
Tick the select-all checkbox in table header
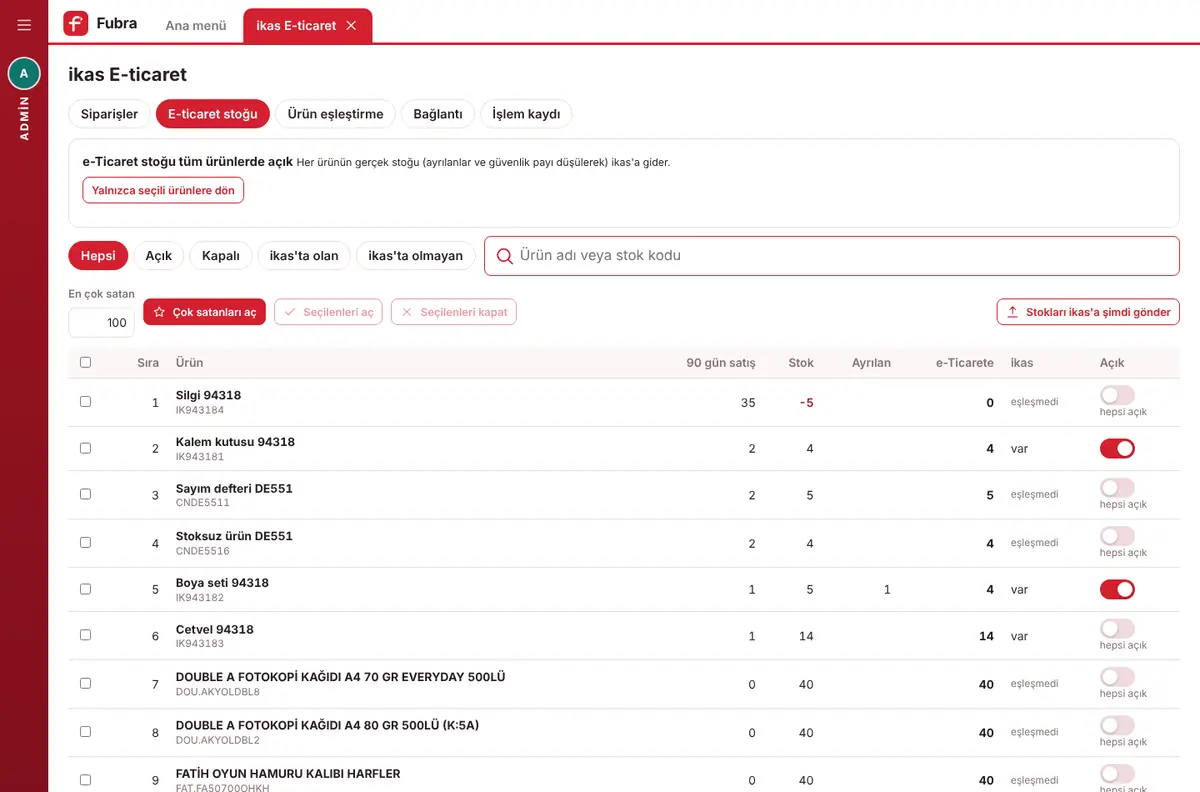click(85, 362)
